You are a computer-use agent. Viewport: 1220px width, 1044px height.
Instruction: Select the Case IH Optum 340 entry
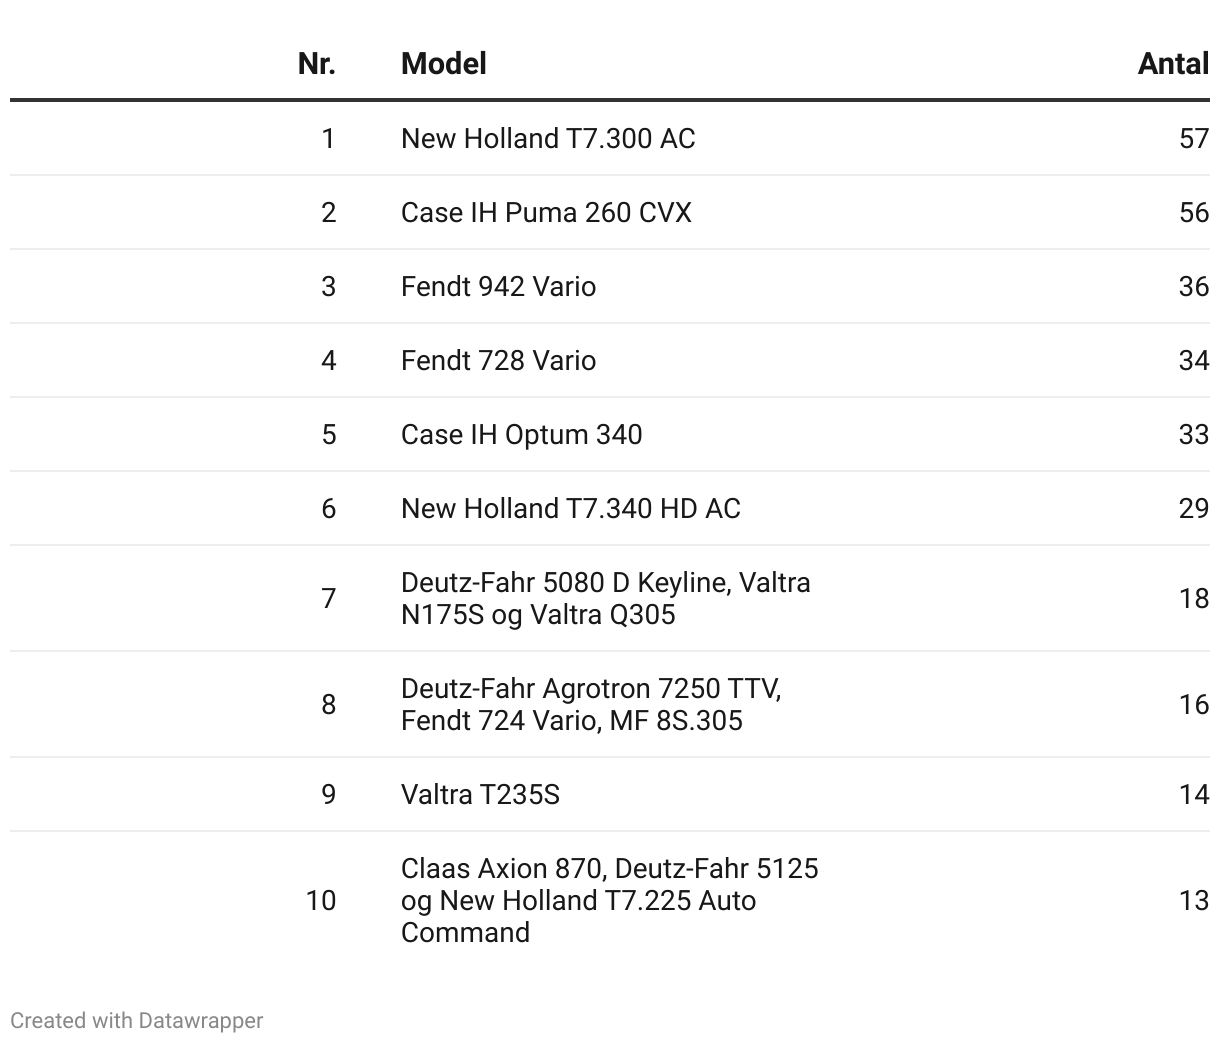click(521, 434)
